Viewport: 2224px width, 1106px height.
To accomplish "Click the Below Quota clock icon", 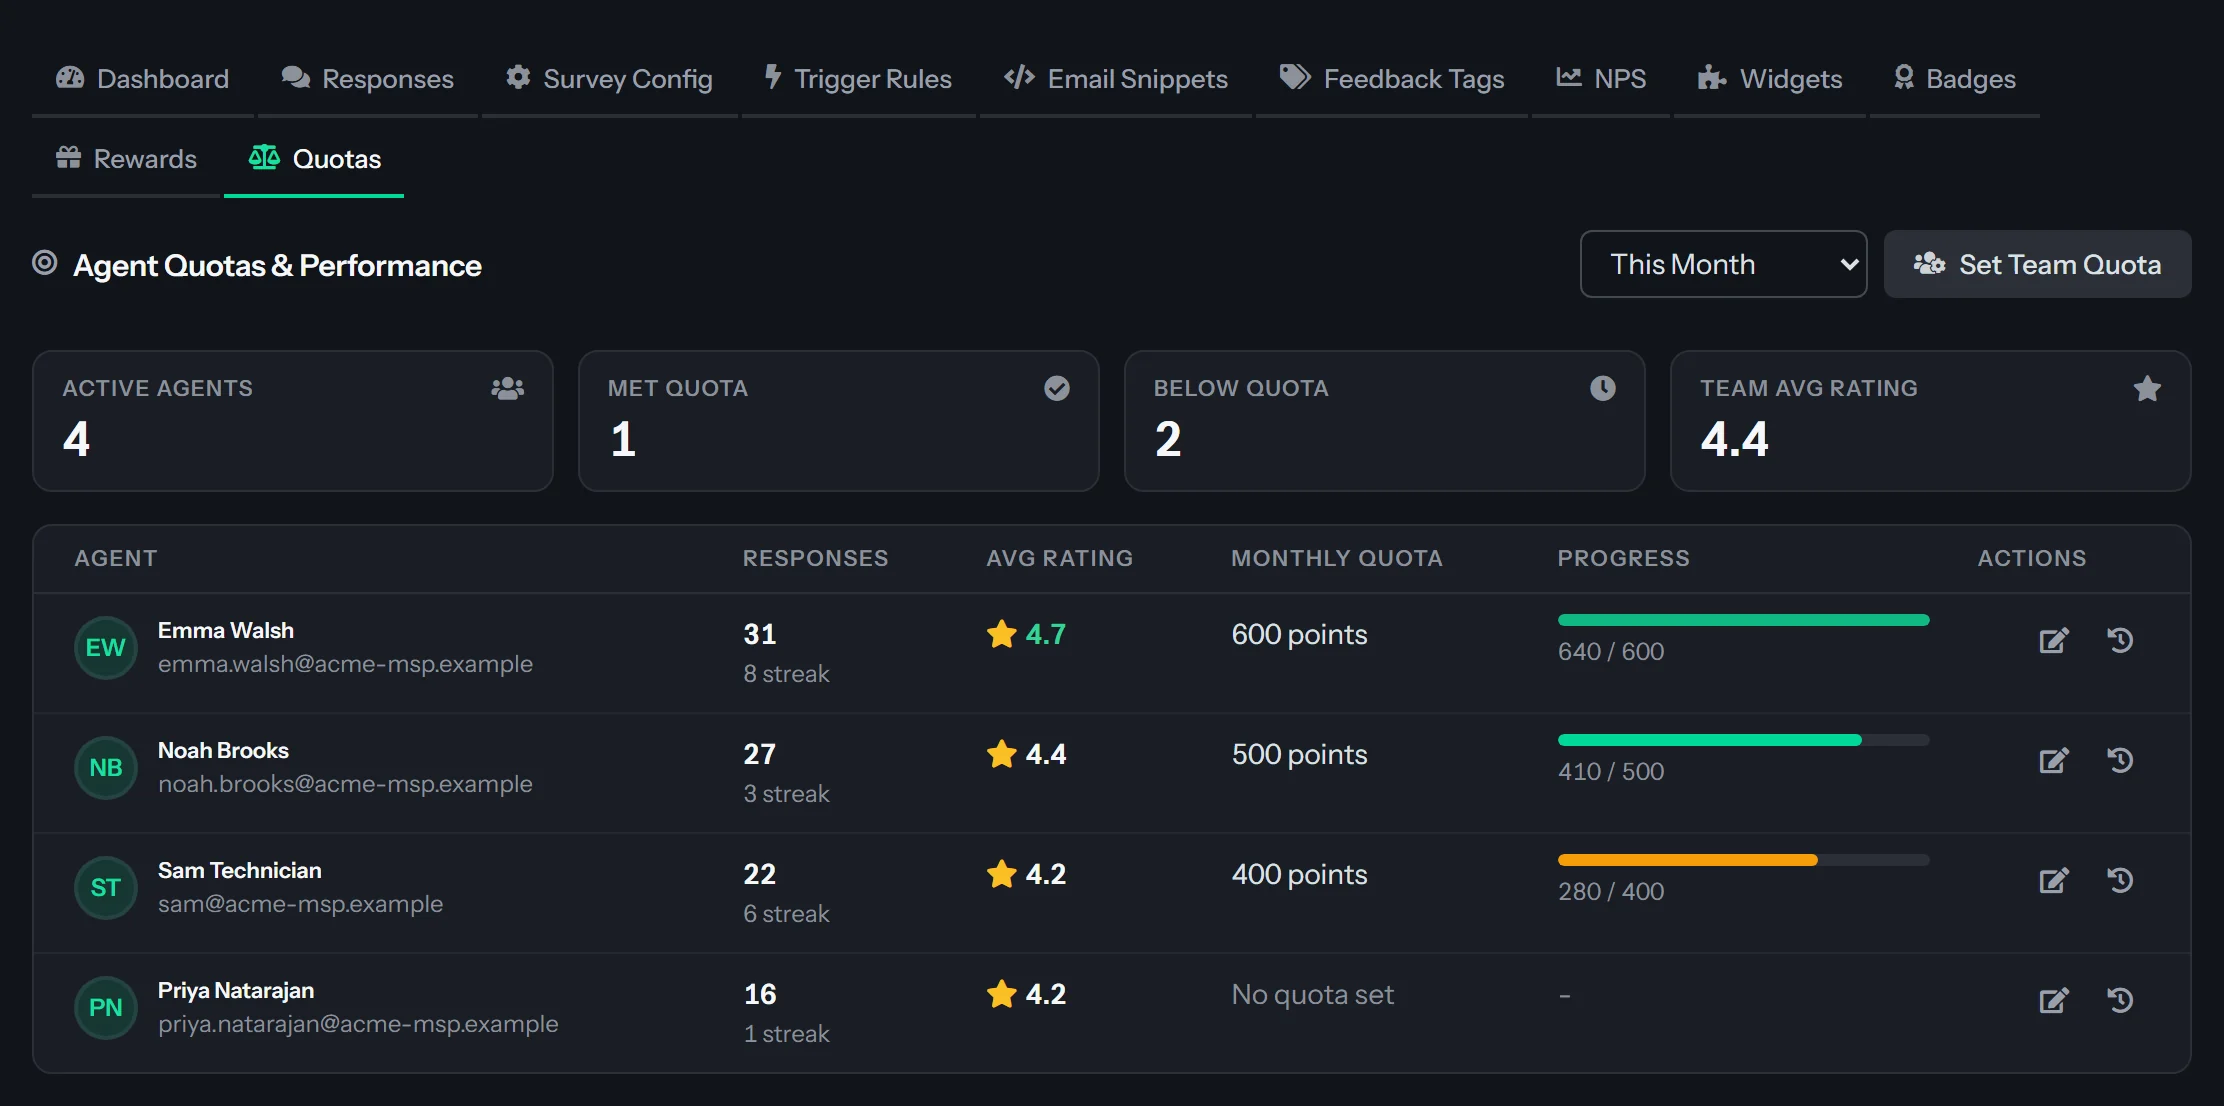I will point(1603,388).
